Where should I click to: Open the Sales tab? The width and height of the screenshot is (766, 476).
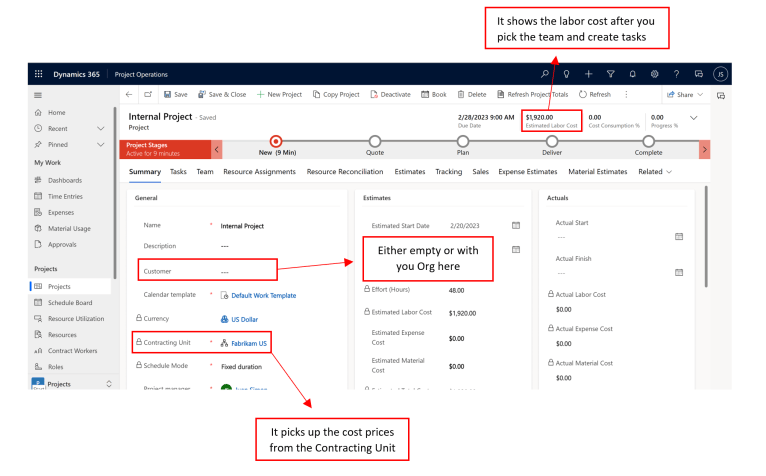[481, 172]
